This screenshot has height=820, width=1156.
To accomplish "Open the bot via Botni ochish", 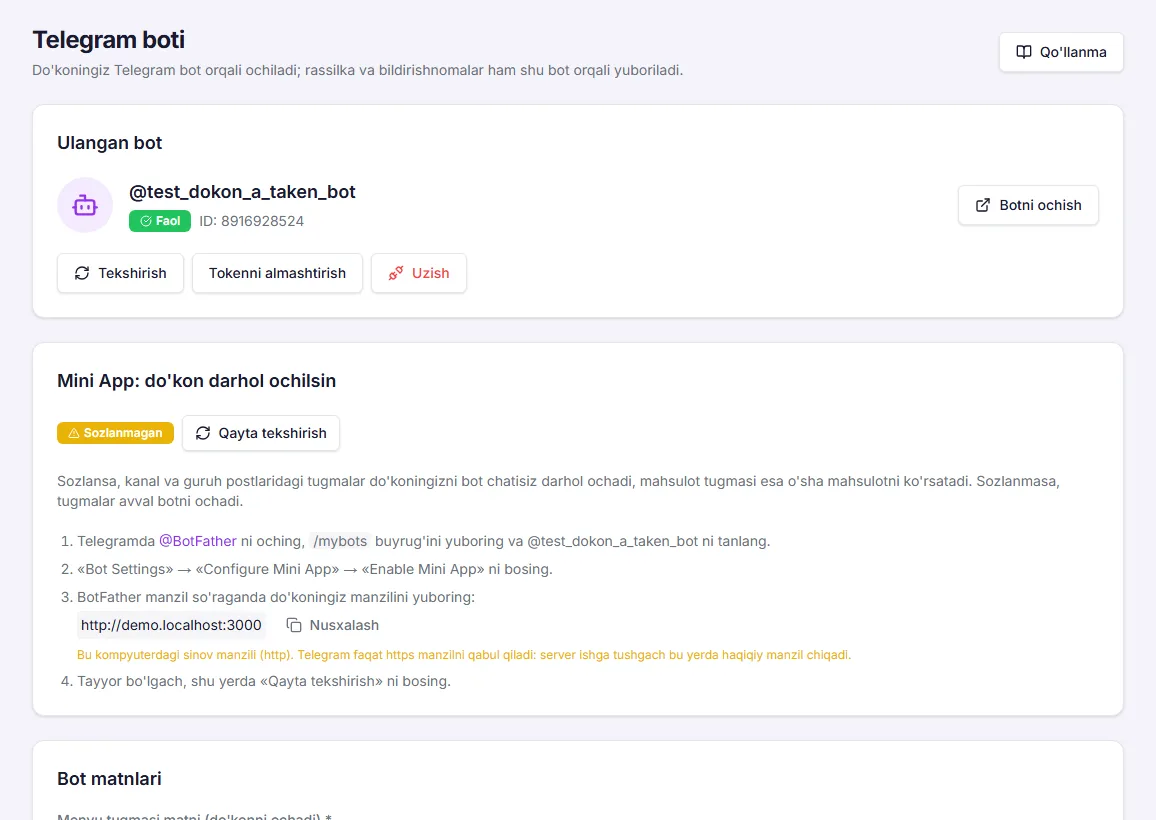I will coord(1028,205).
